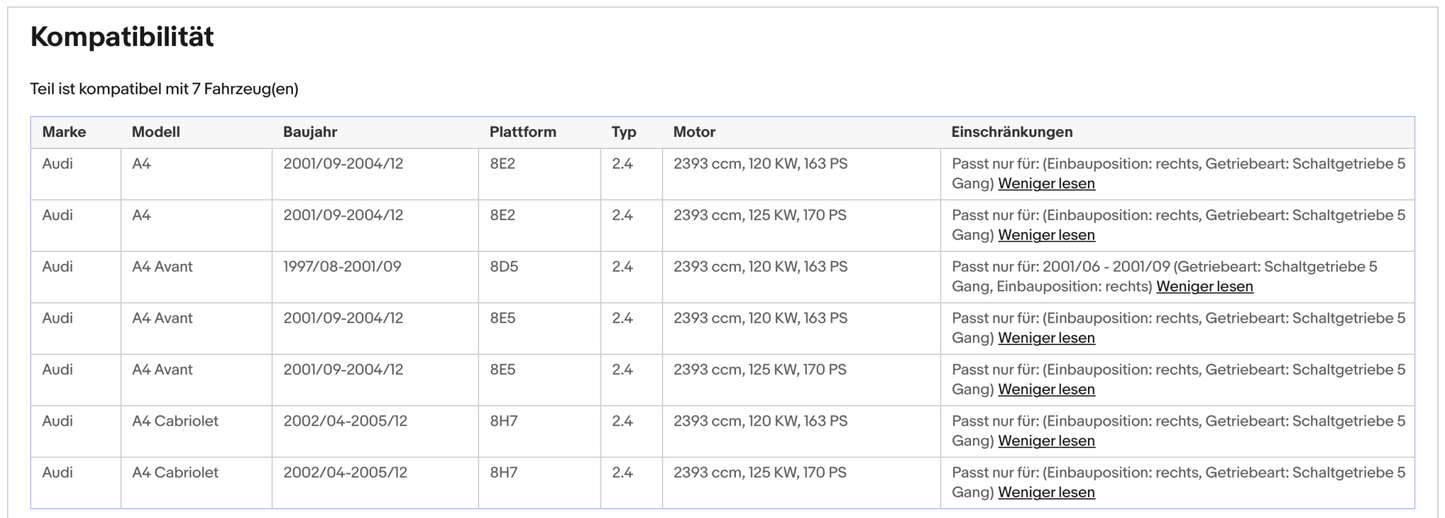Click 'Weniger lesen' in A4 8E2 170 PS row
The width and height of the screenshot is (1445, 518).
tap(1046, 235)
